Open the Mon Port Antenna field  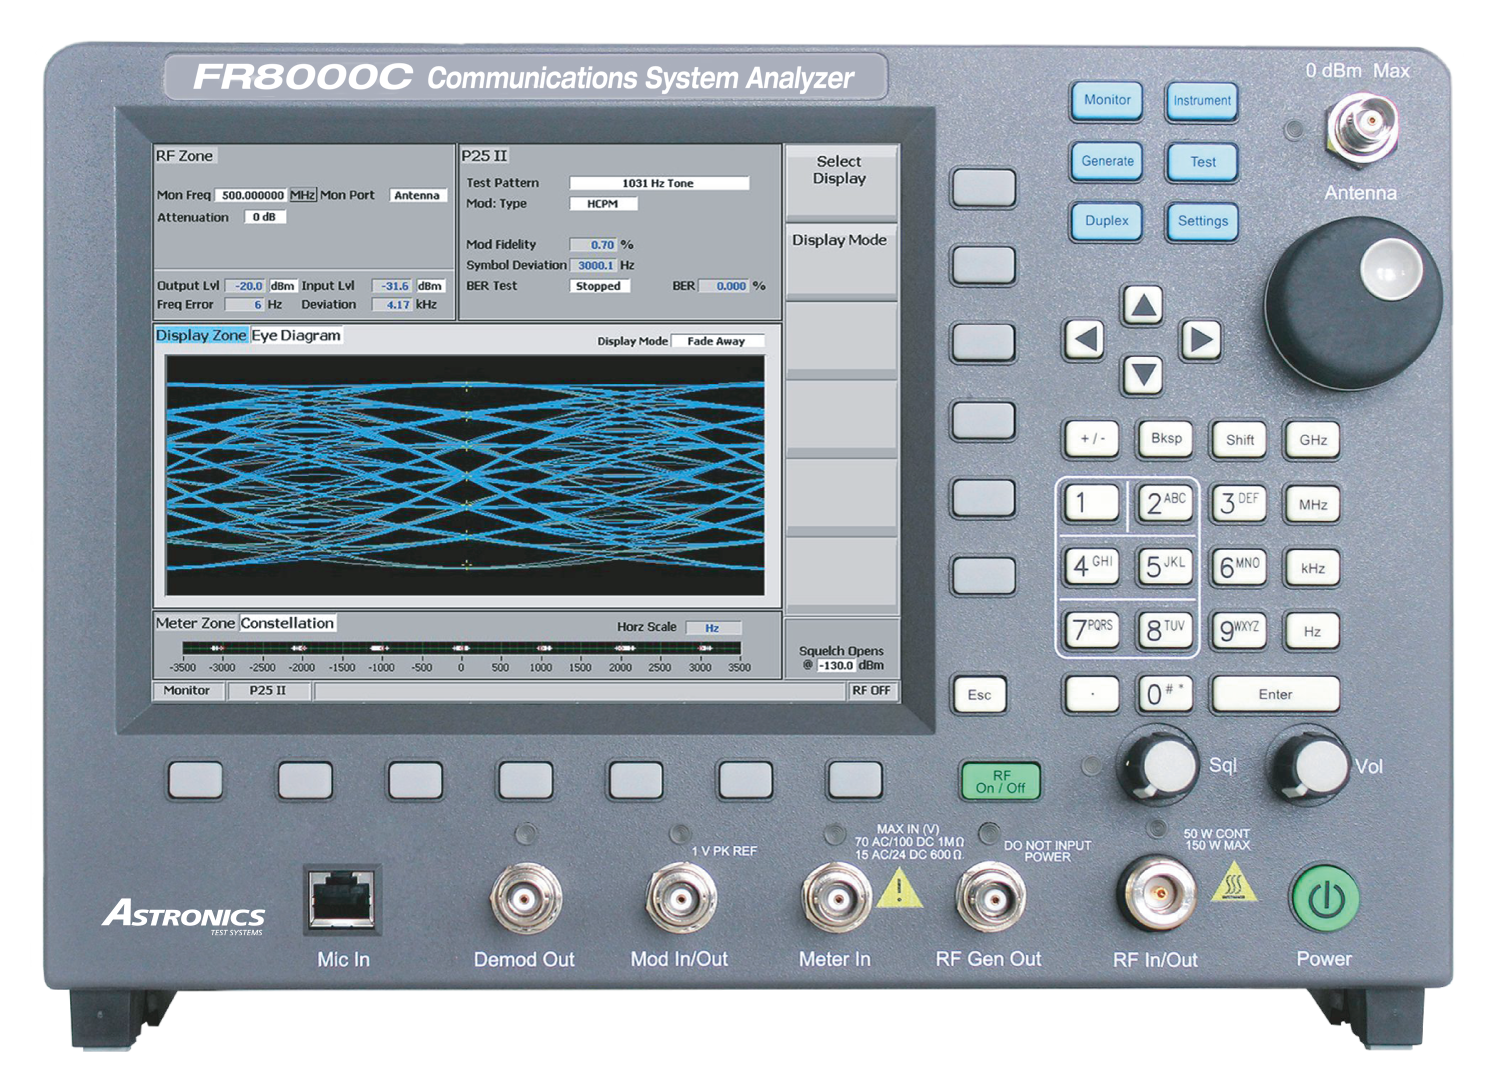[x=417, y=196]
